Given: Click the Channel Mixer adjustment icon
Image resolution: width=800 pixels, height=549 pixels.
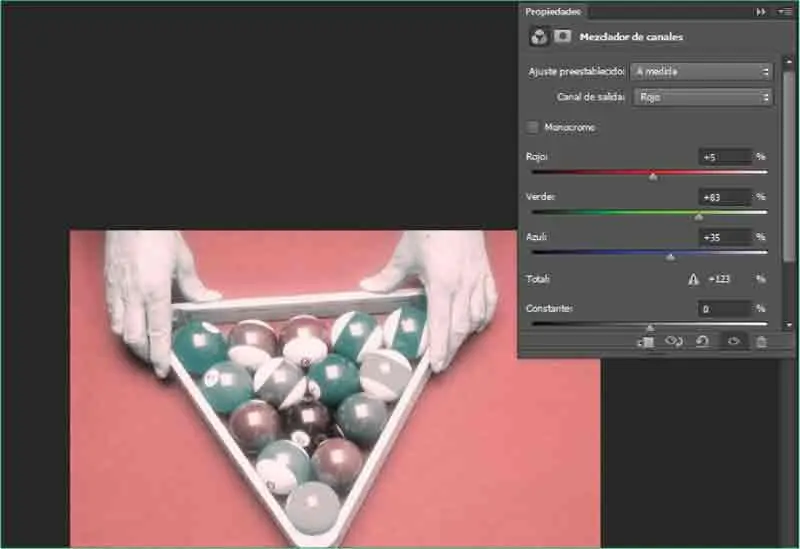Looking at the screenshot, I should (x=539, y=37).
